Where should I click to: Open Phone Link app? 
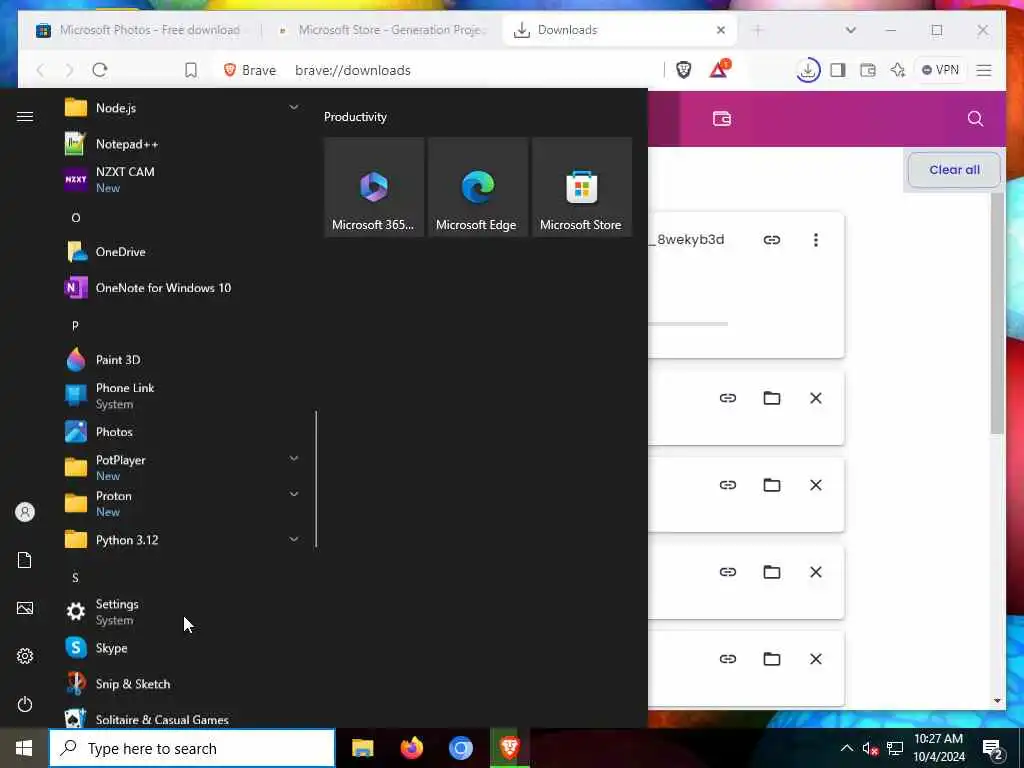pos(183,396)
